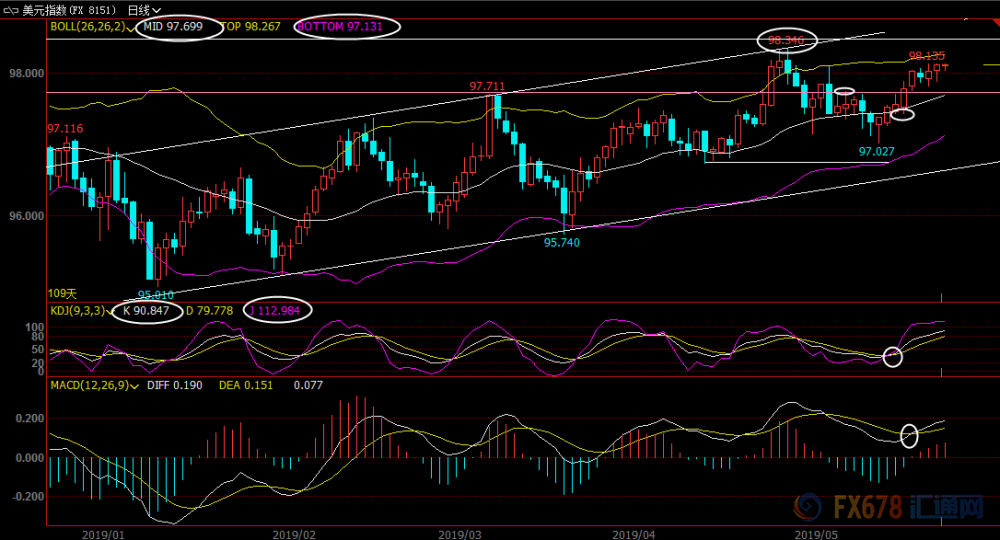Click the 2019/01 date axis label
This screenshot has width=1000, height=540.
coord(103,534)
